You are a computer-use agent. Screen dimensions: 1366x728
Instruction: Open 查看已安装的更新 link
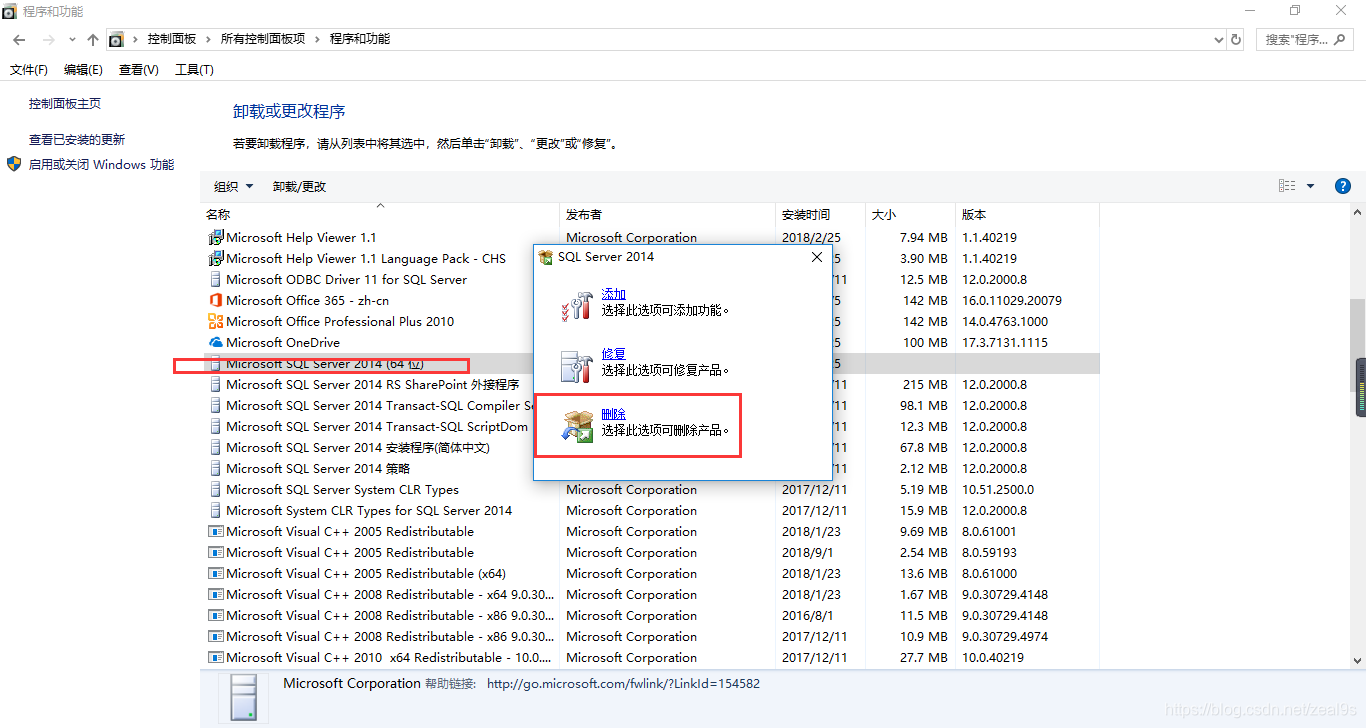(77, 140)
